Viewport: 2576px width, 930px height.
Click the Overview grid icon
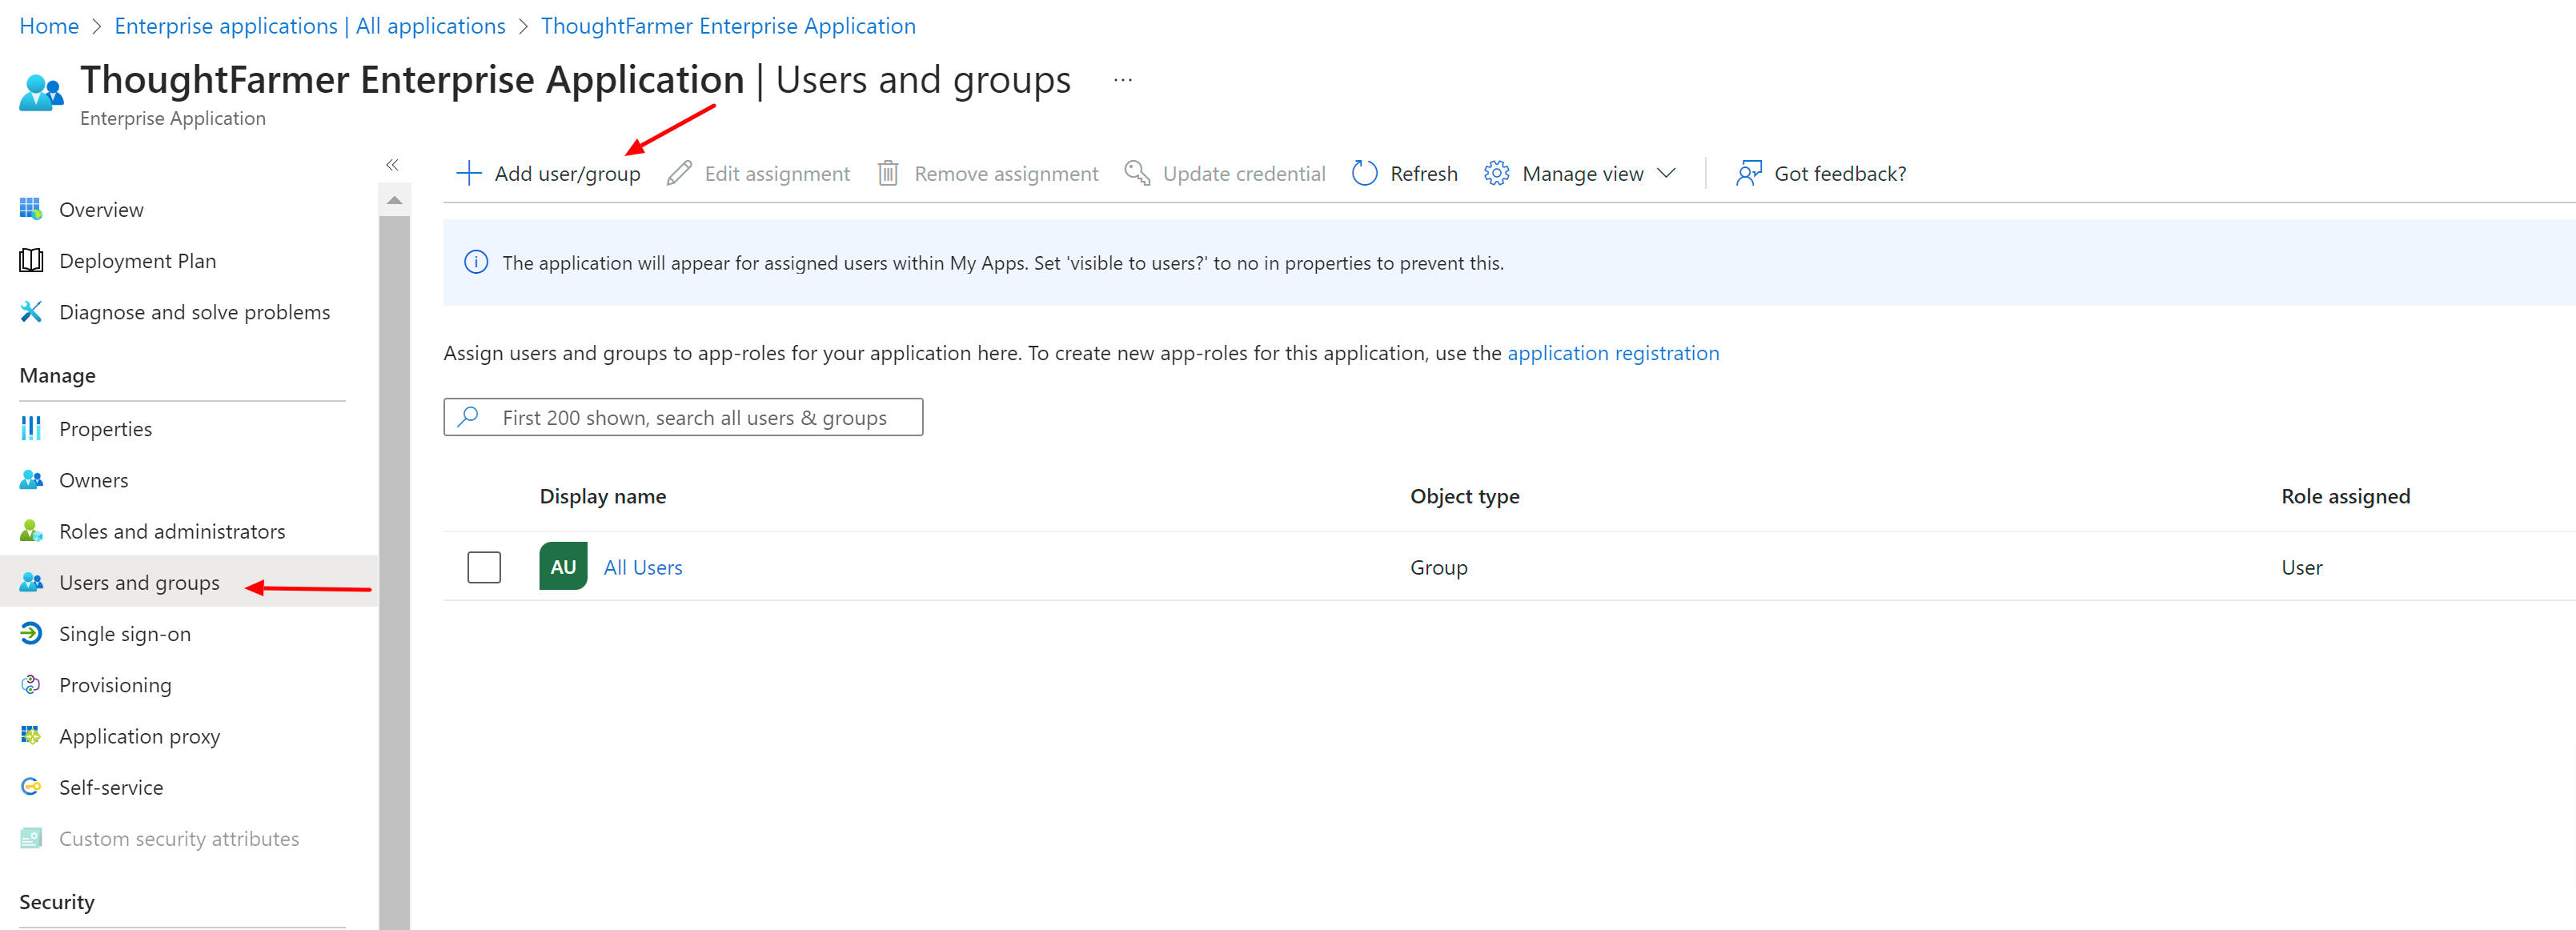(x=31, y=209)
